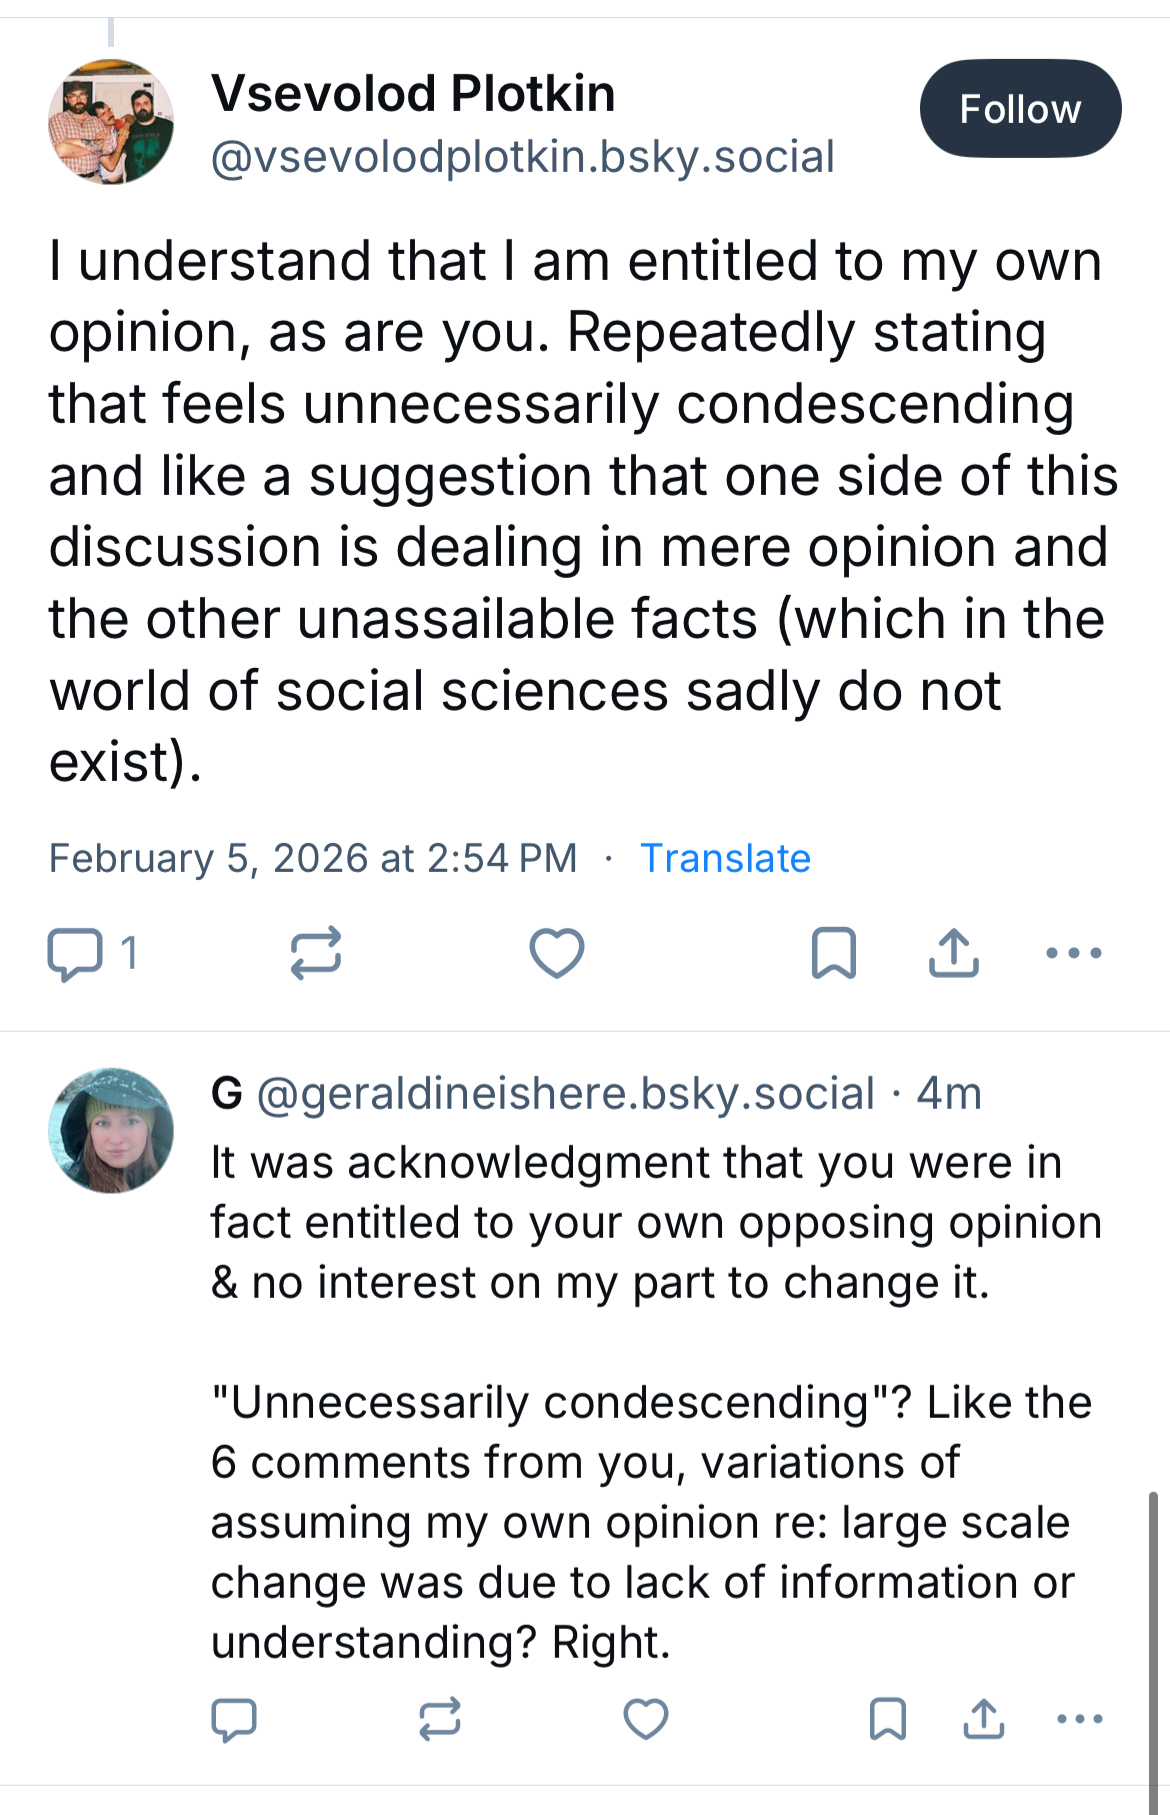Follow Vsevolod Plotkin

point(1020,109)
